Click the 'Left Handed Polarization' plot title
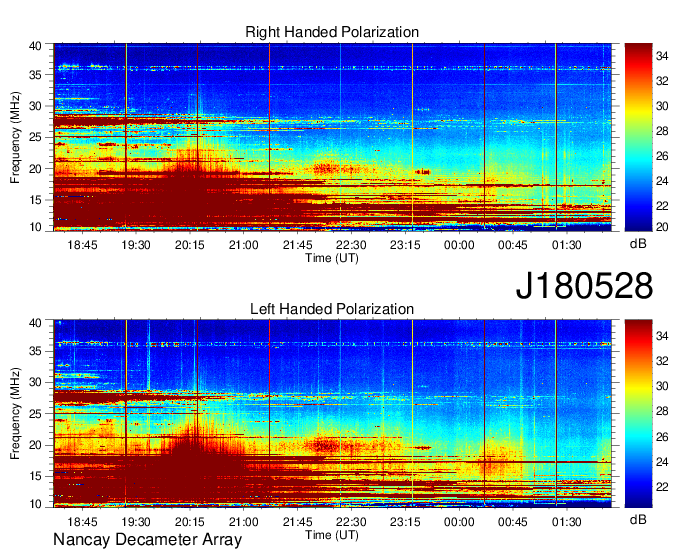Screen dimensions: 680x552 (332, 309)
